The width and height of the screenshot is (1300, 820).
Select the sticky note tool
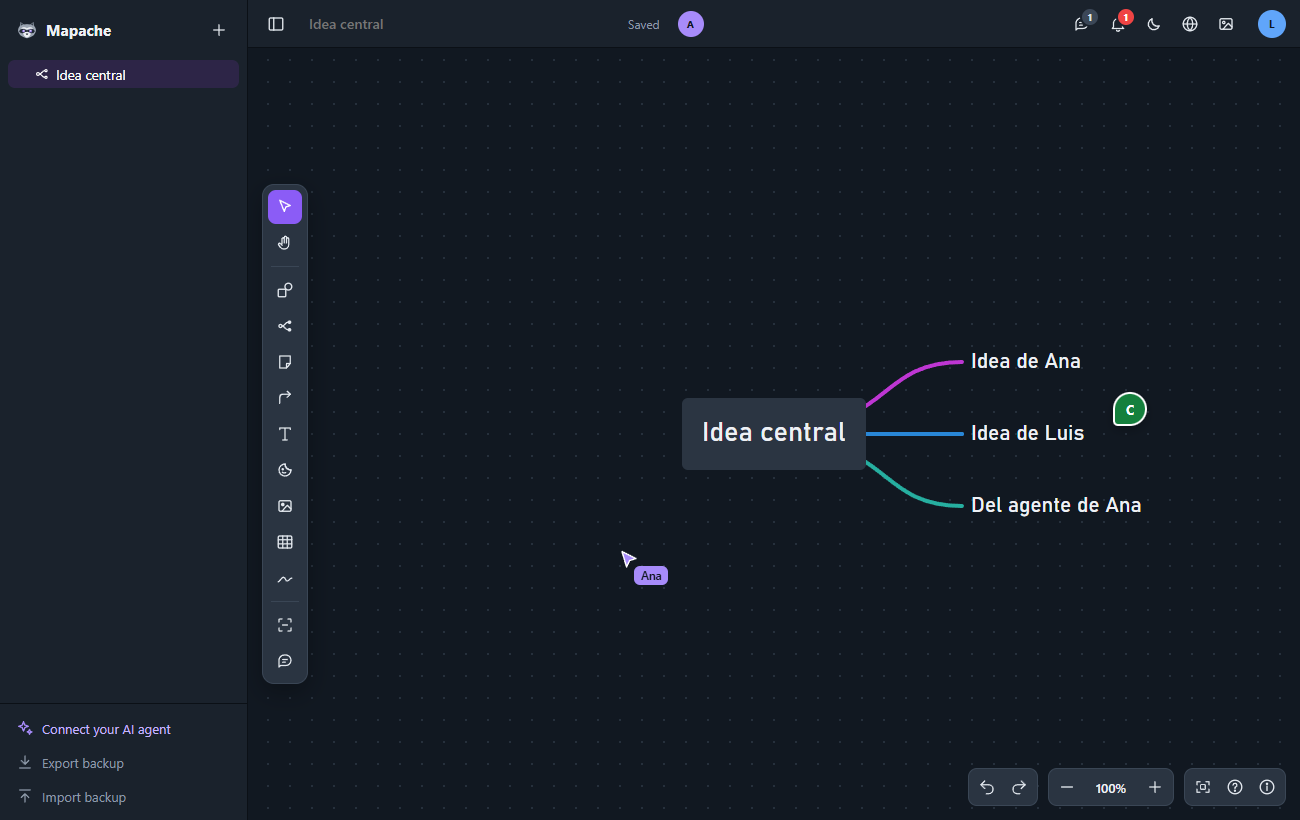(x=285, y=362)
